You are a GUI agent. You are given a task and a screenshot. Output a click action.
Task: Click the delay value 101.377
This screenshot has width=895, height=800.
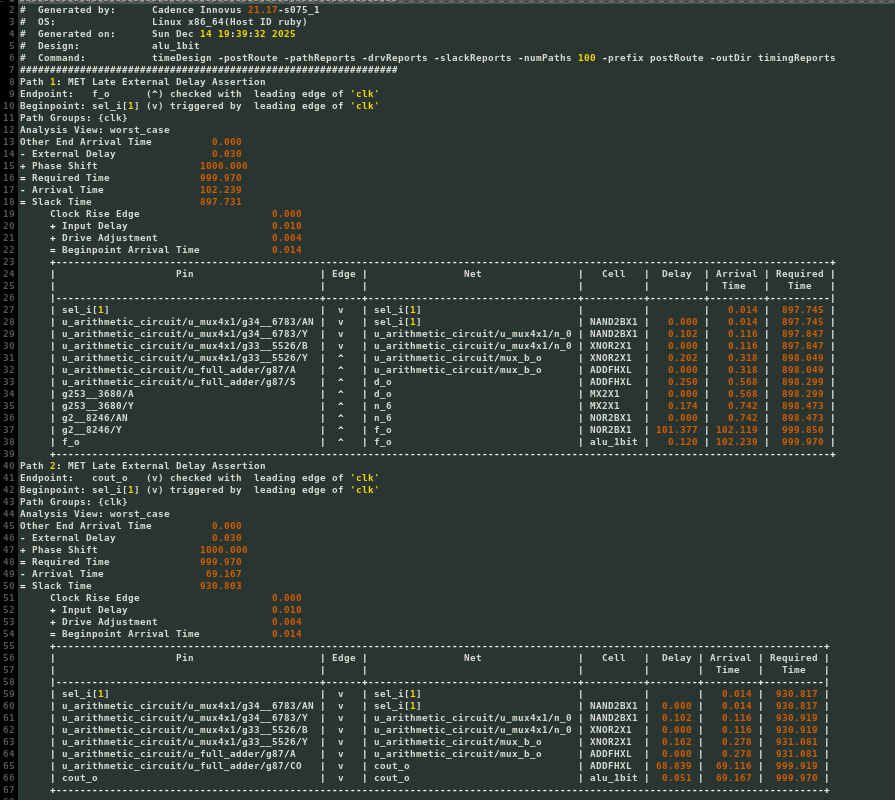click(676, 429)
